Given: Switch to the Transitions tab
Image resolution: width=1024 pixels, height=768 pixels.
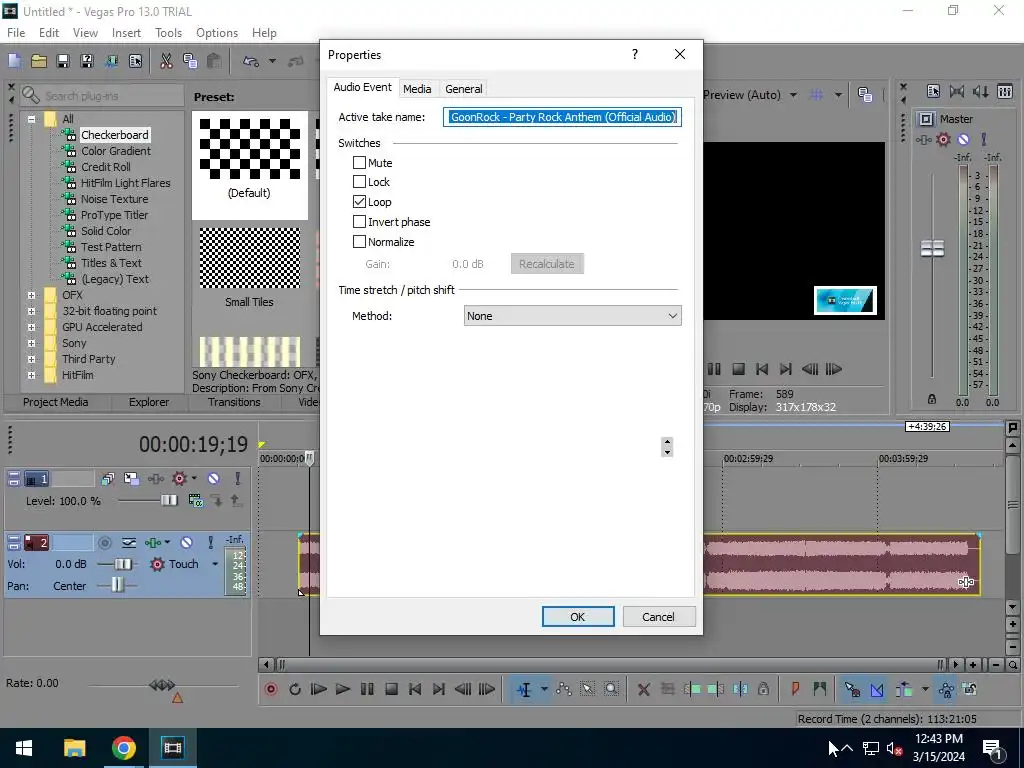Looking at the screenshot, I should tap(234, 402).
